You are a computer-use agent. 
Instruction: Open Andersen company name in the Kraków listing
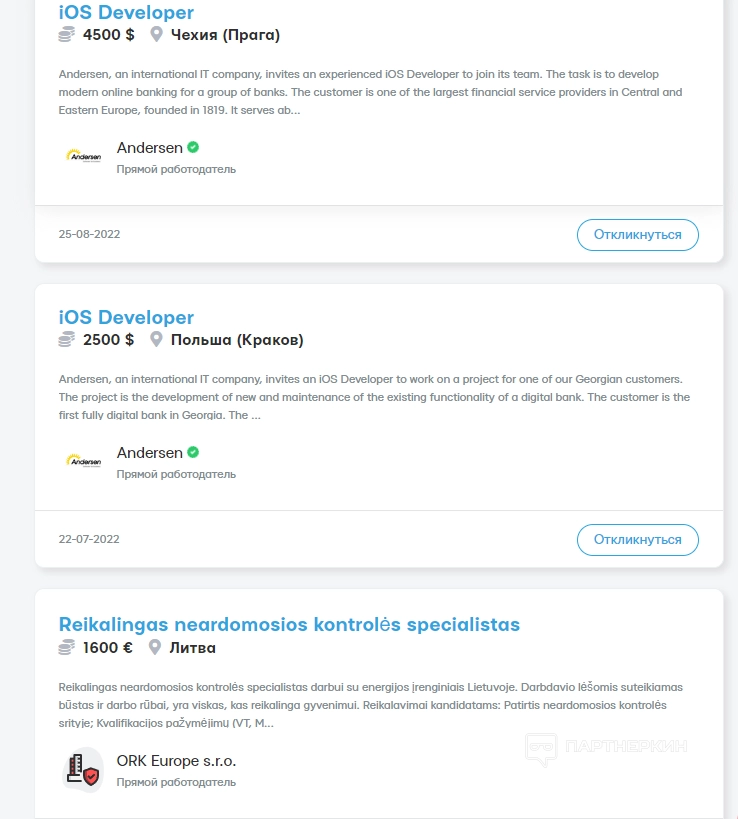tap(150, 453)
